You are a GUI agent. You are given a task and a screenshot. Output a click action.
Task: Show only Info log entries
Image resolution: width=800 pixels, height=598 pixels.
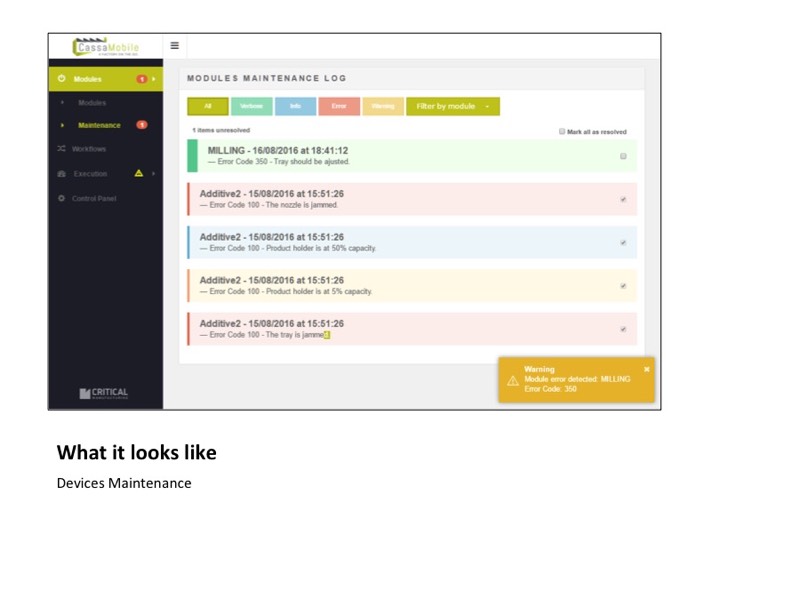click(x=295, y=106)
